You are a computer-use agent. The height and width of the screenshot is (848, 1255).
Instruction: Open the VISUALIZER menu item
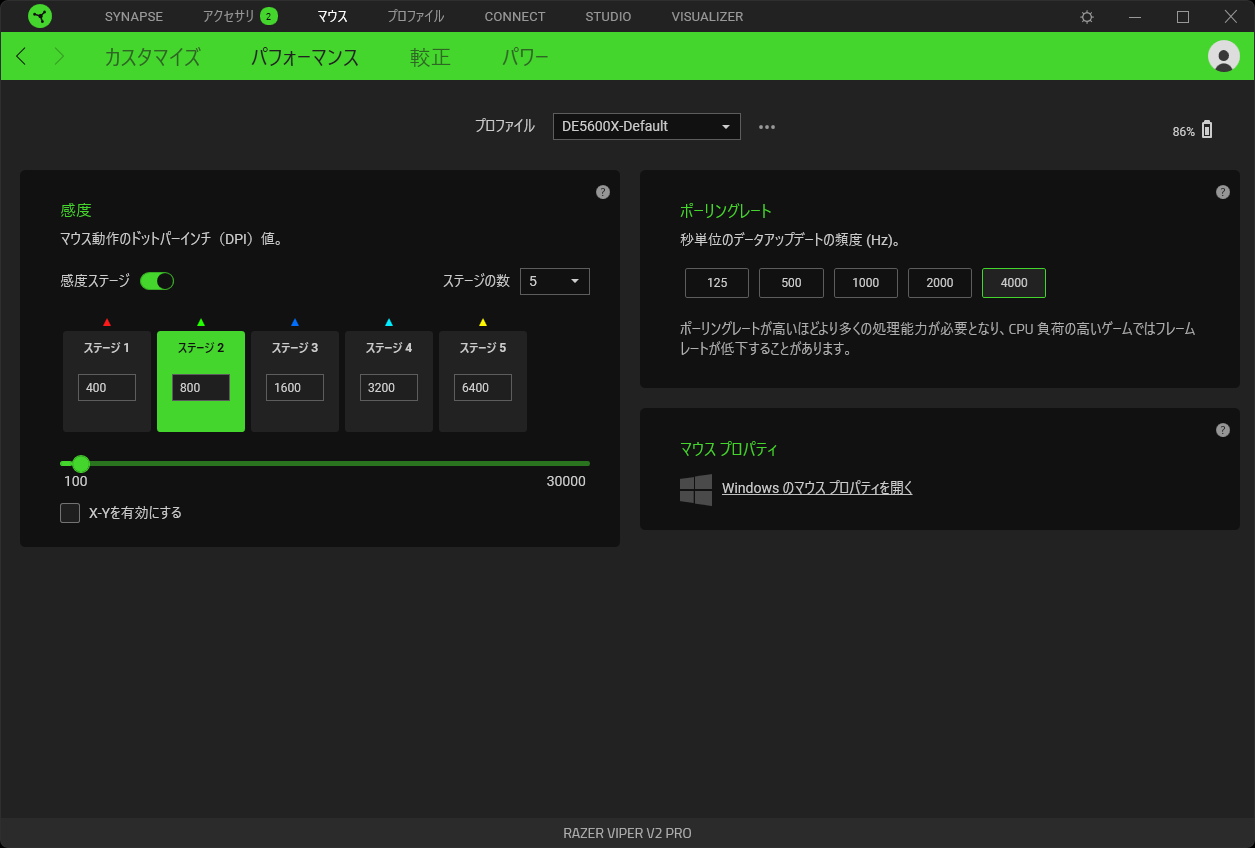706,16
